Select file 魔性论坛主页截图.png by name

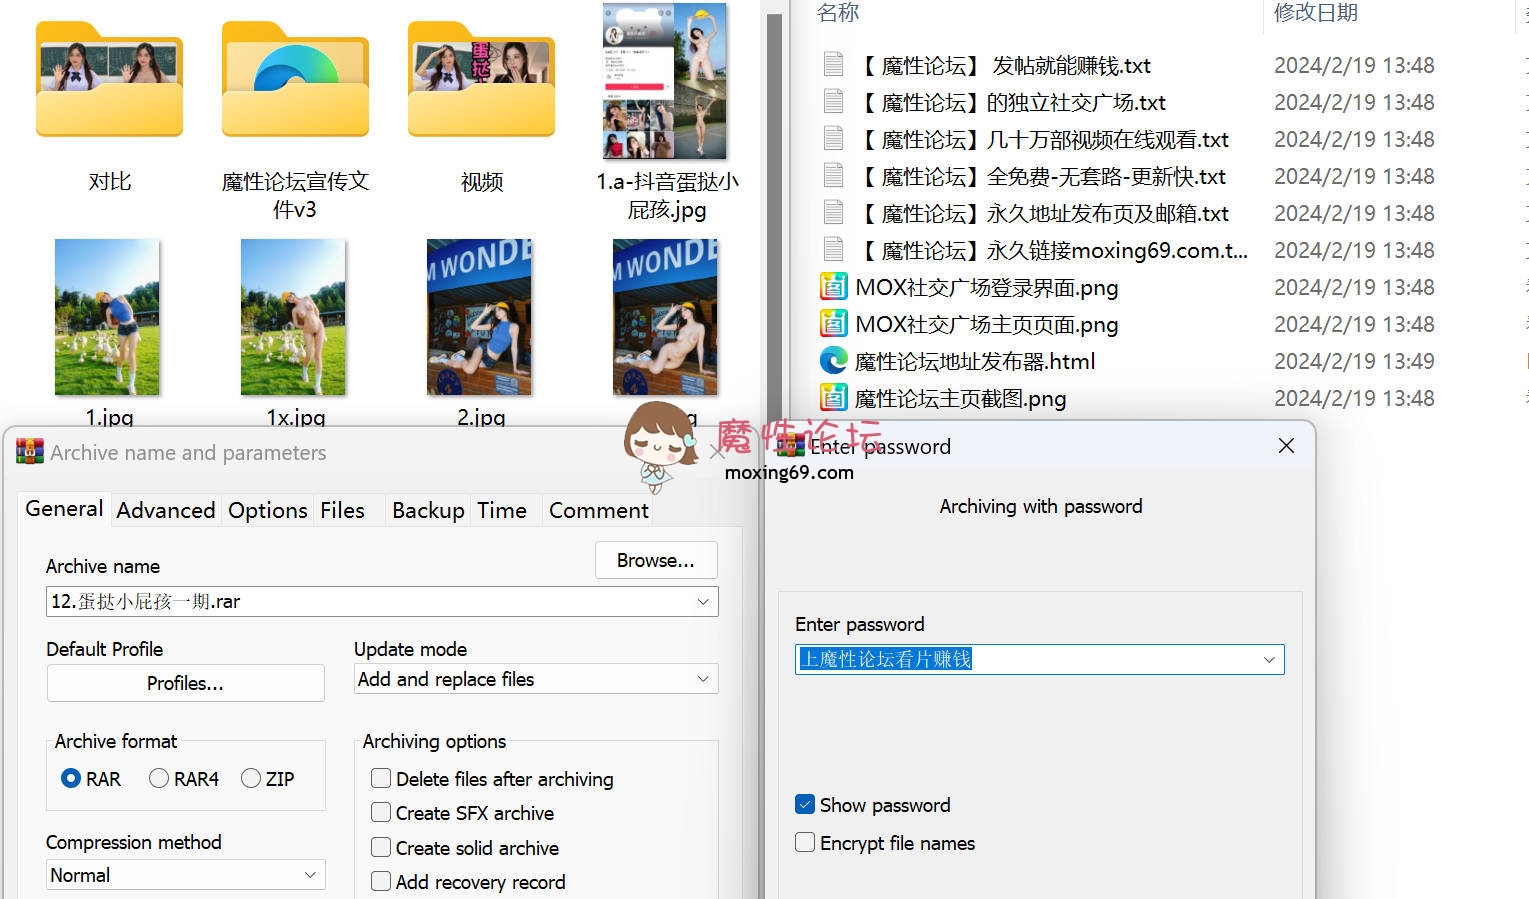[x=960, y=398]
